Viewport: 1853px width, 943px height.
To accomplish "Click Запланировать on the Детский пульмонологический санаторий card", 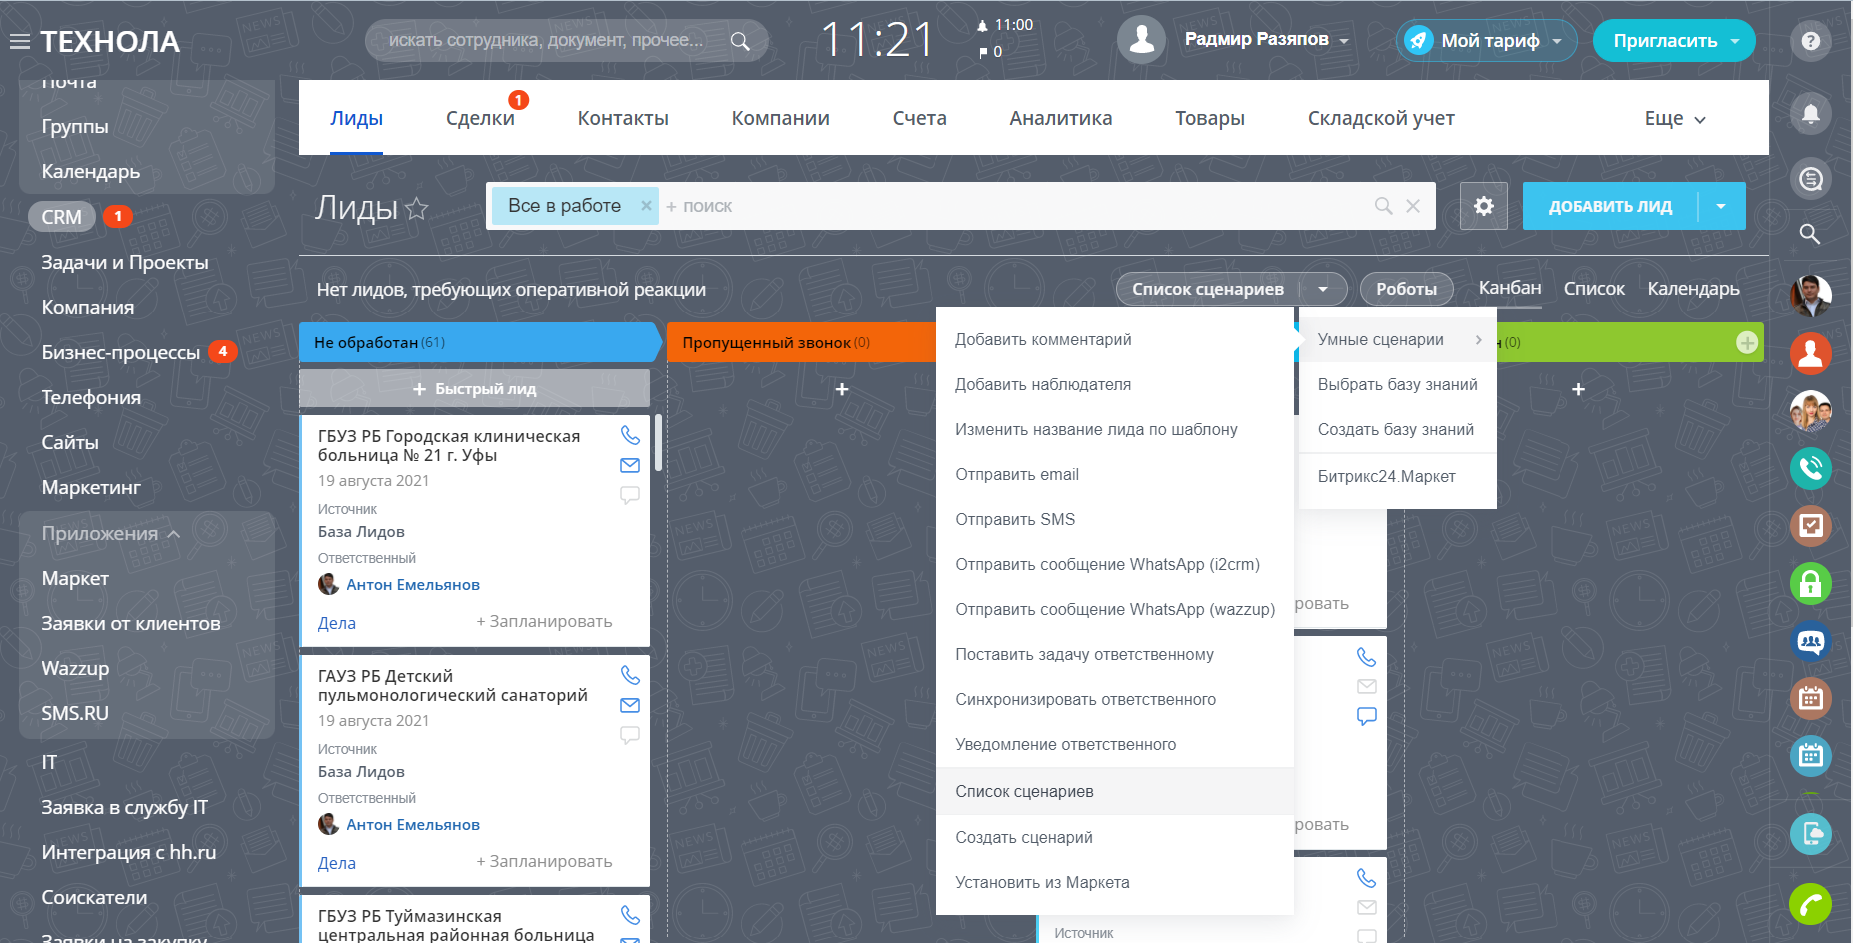I will point(544,862).
